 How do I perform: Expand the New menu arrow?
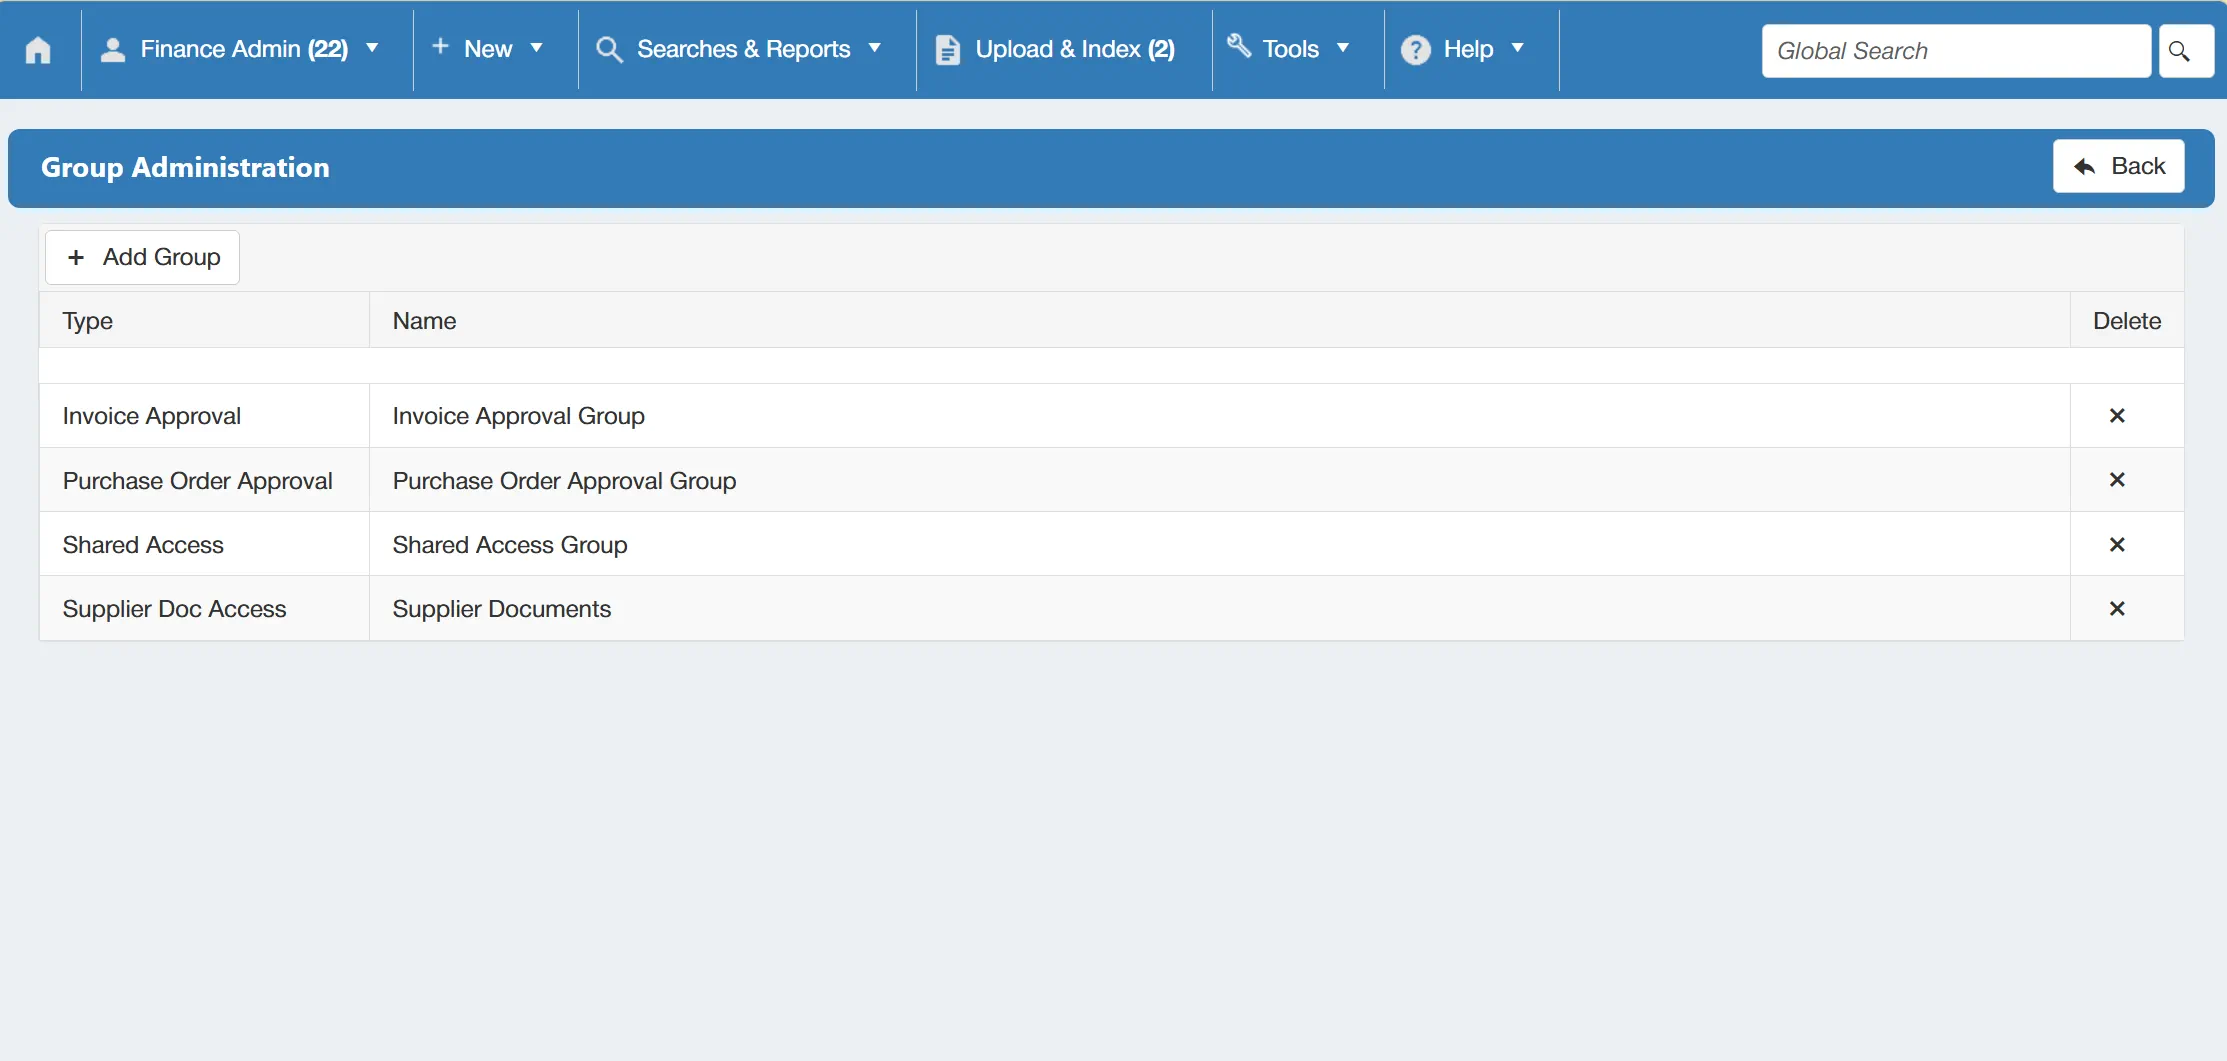(536, 48)
